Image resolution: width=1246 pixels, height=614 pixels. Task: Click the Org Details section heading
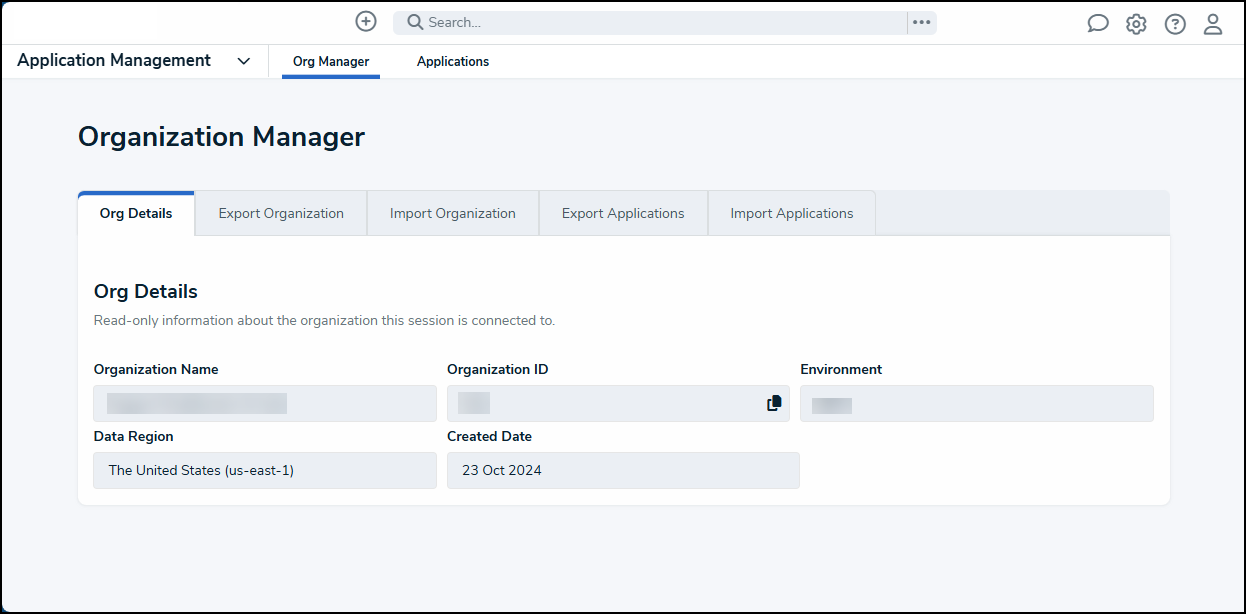pos(146,292)
